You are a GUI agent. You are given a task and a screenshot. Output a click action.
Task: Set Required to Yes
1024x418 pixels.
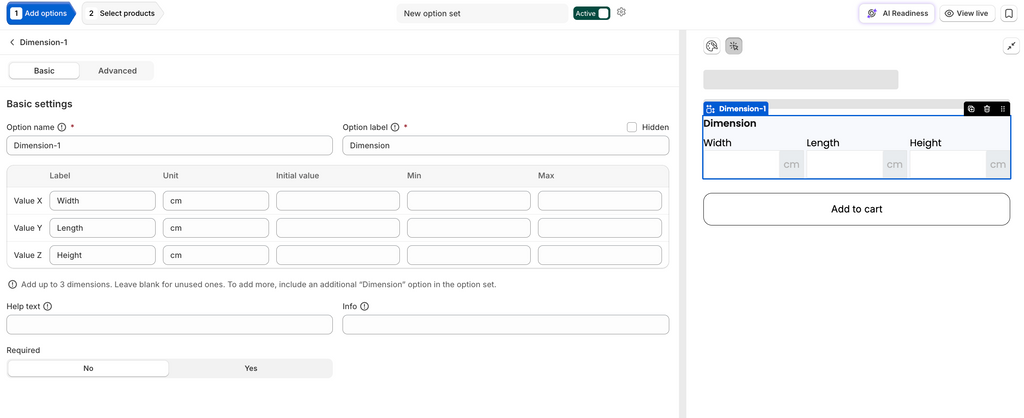[x=251, y=368]
